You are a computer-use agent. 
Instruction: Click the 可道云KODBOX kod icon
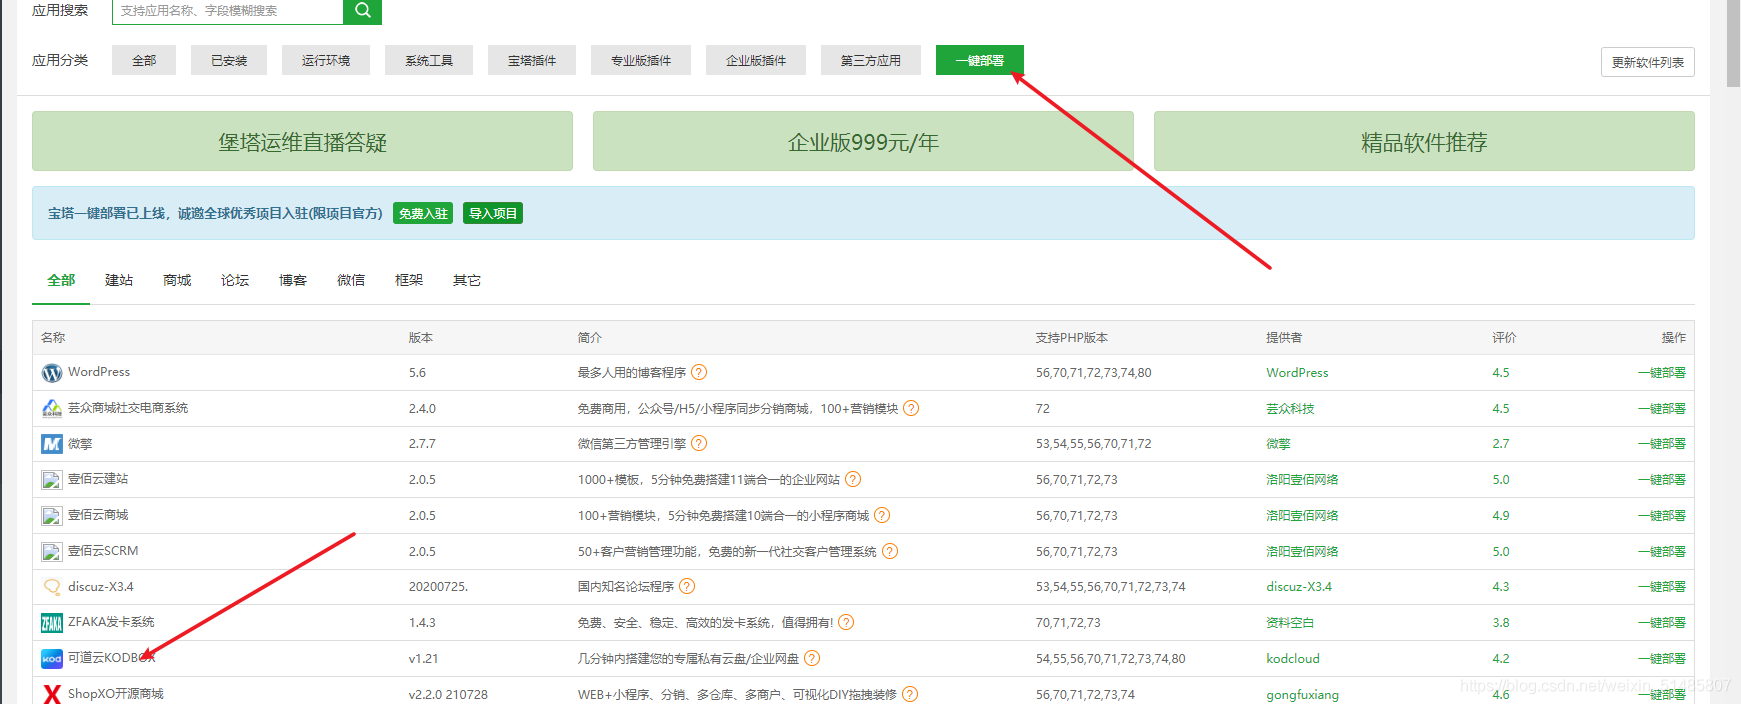52,659
